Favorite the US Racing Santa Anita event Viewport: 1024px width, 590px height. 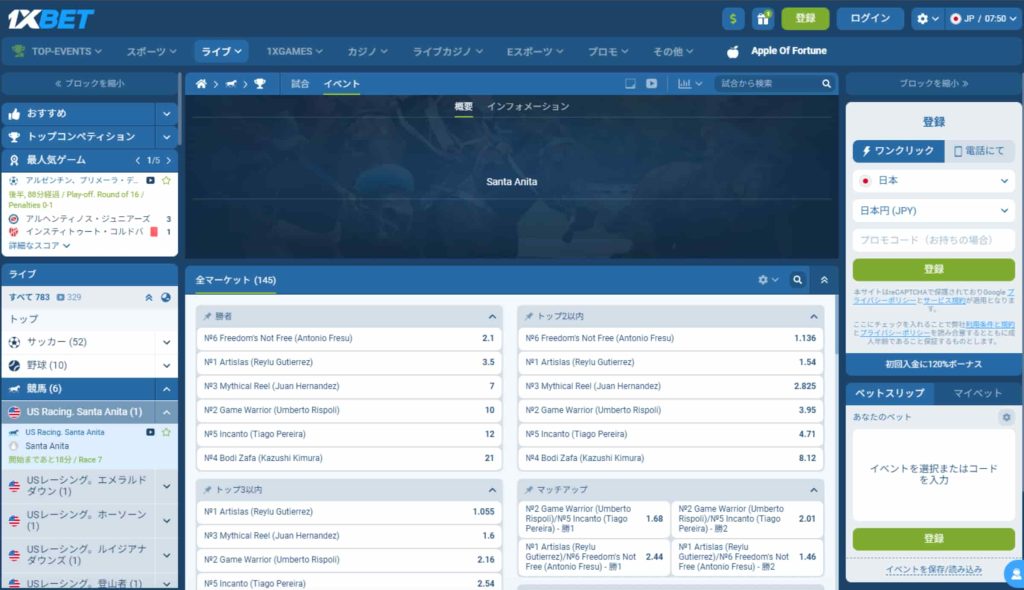[x=166, y=432]
